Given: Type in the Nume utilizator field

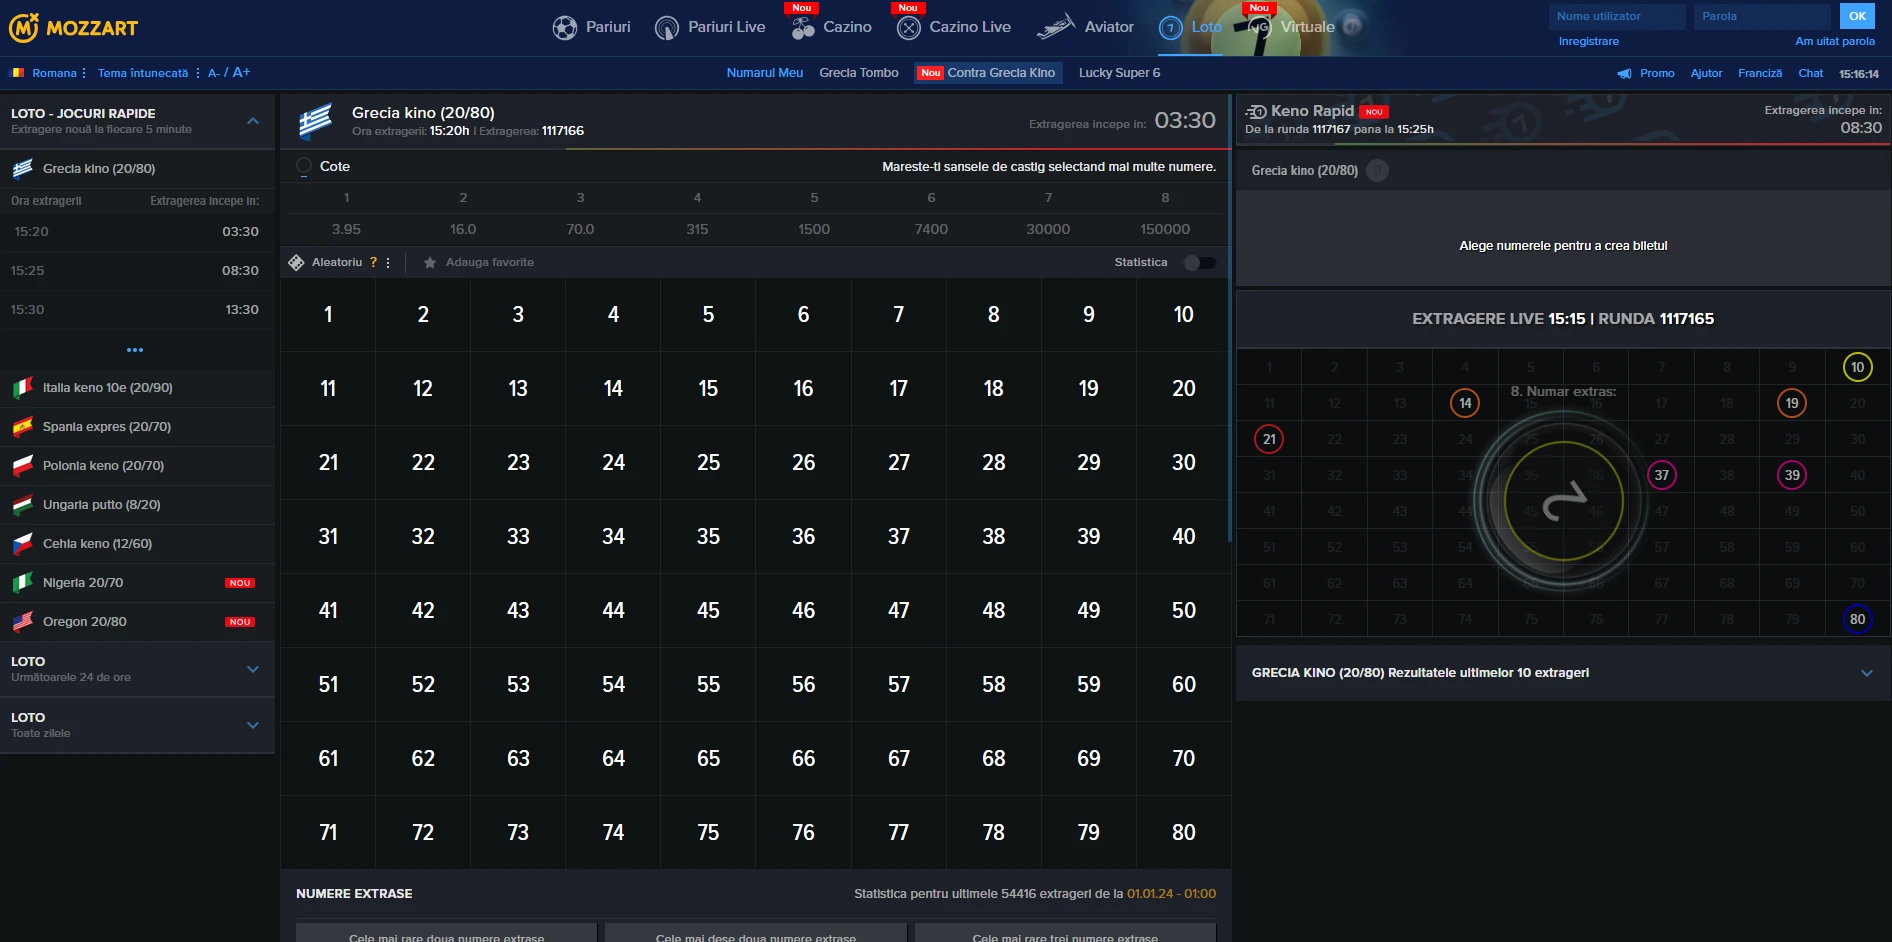Looking at the screenshot, I should point(1616,16).
